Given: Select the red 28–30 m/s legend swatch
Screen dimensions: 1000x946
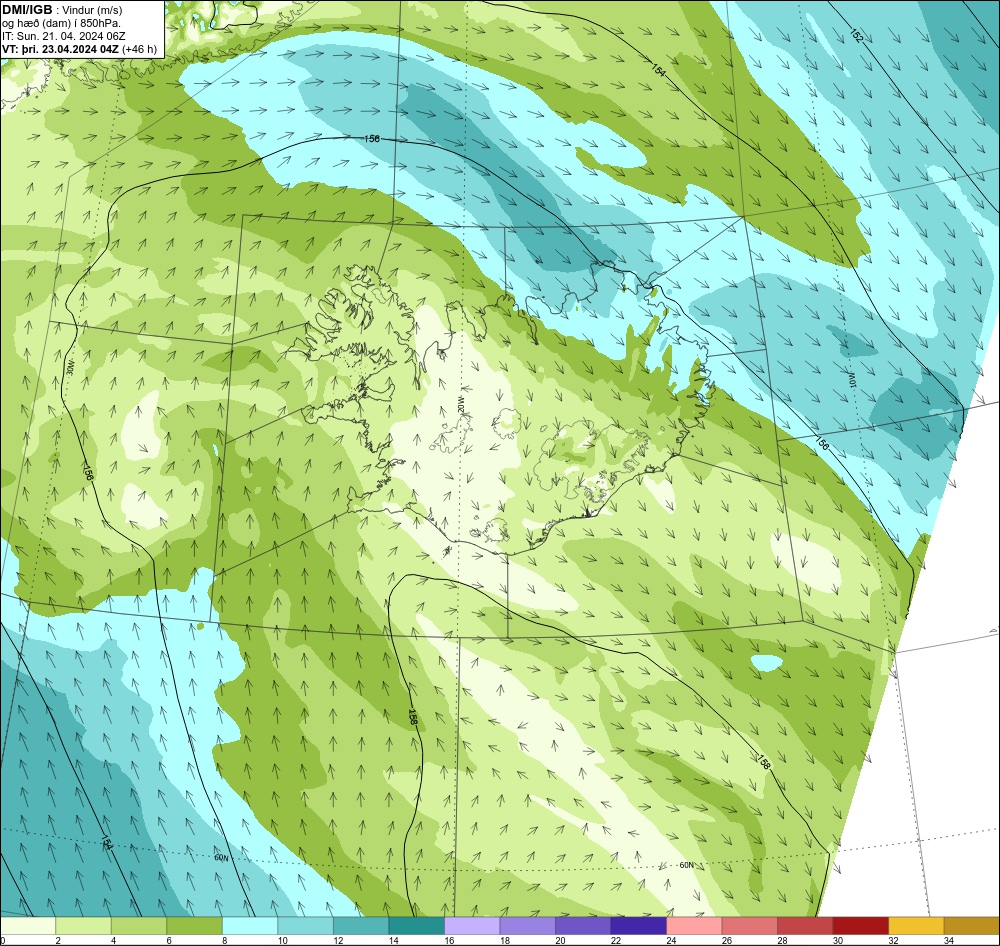Looking at the screenshot, I should 805,925.
